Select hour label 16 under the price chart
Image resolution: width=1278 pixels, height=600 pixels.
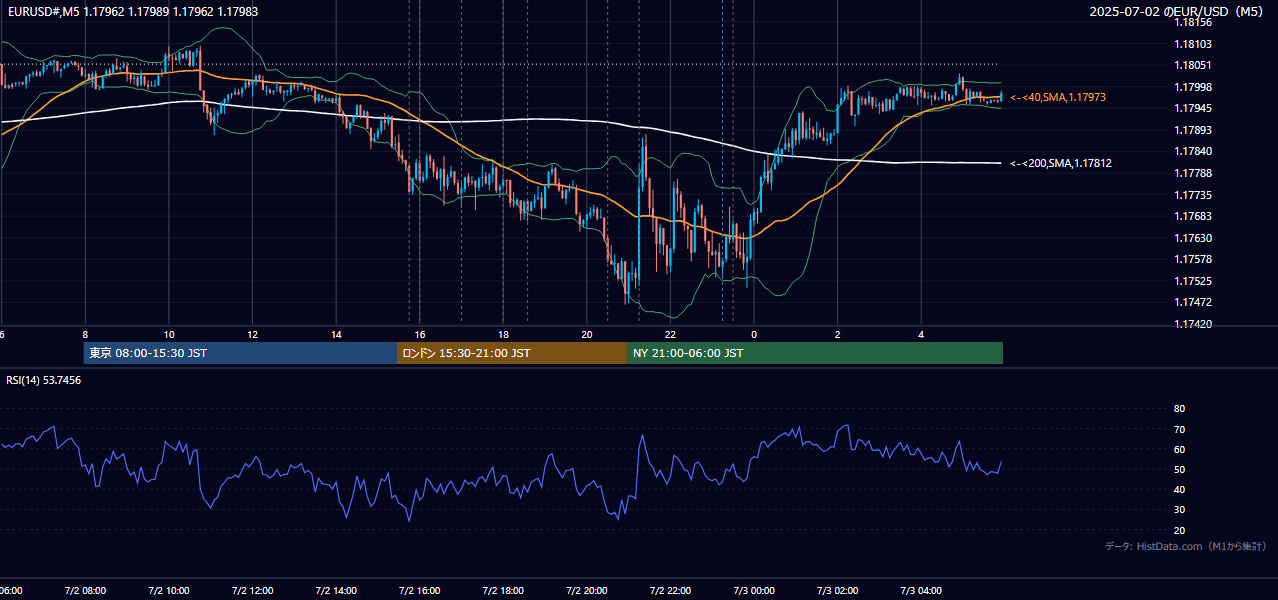[x=420, y=335]
